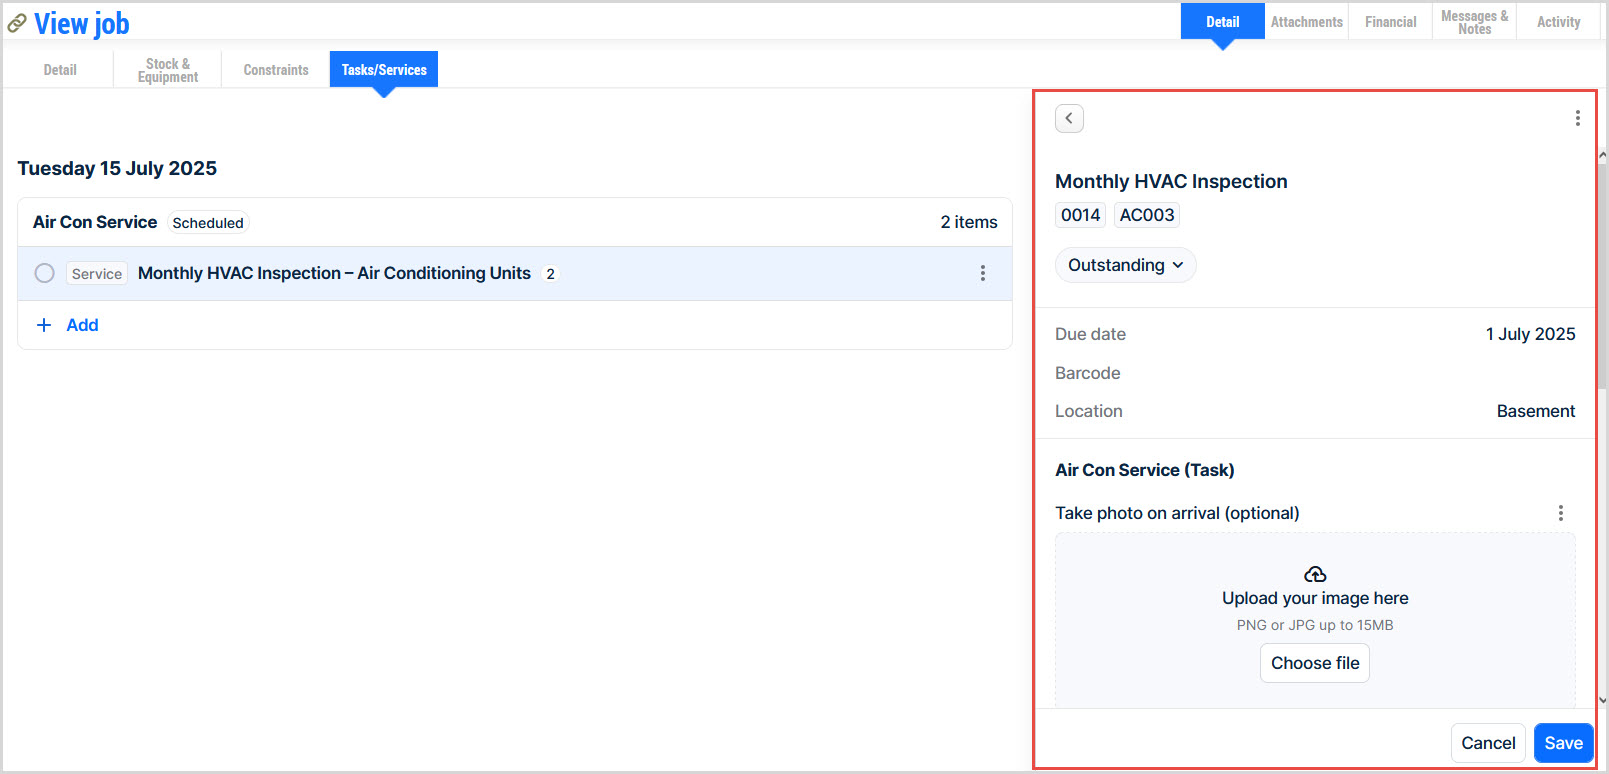Click the cloud upload icon

click(1315, 574)
